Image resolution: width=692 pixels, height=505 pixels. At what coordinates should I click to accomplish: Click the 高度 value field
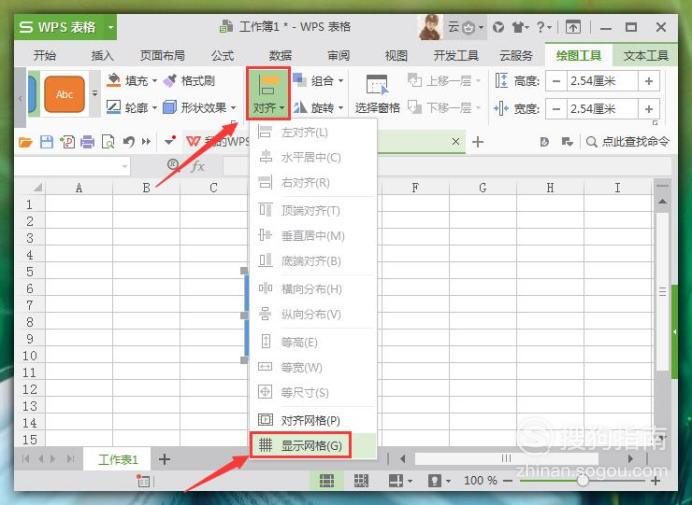[x=602, y=81]
